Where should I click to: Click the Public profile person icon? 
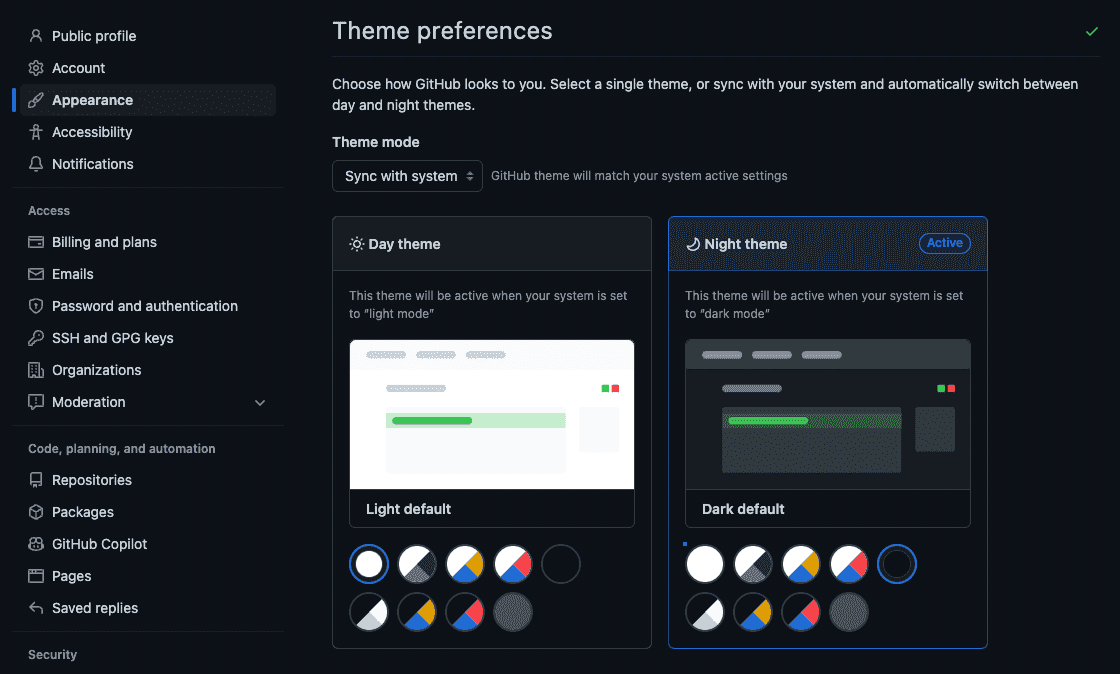point(36,36)
